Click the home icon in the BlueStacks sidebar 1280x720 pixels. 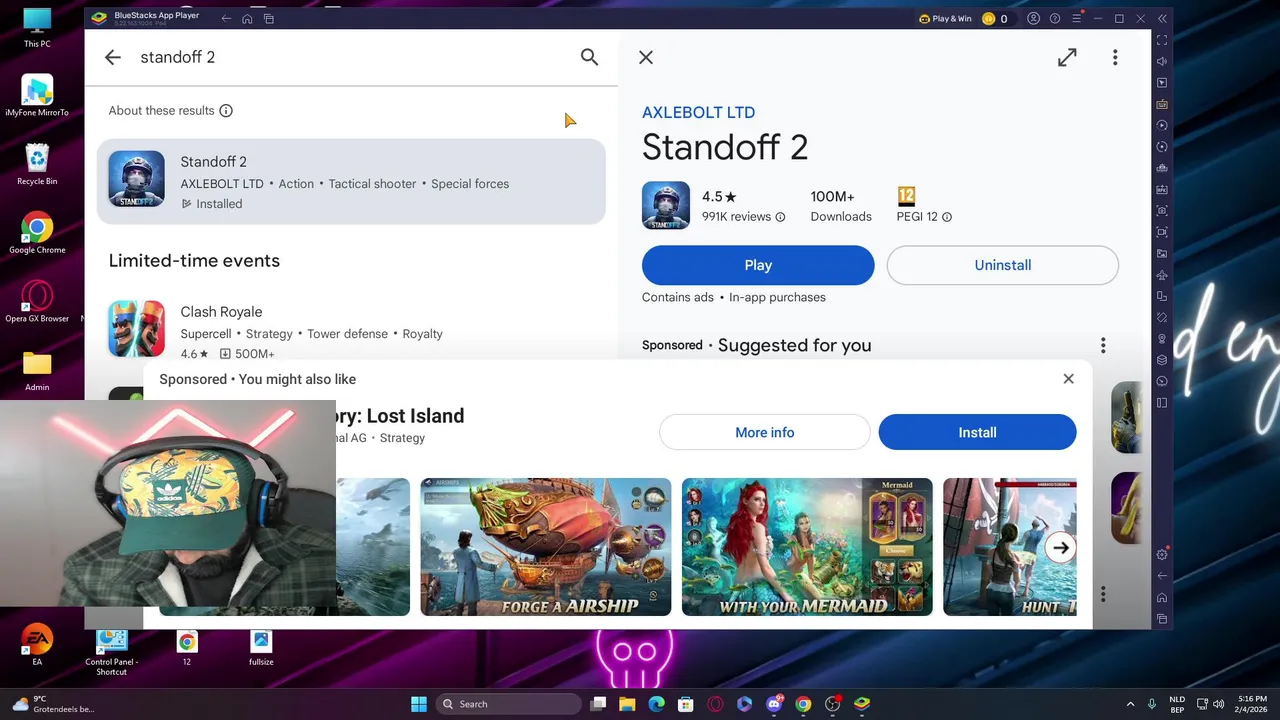click(x=1162, y=598)
